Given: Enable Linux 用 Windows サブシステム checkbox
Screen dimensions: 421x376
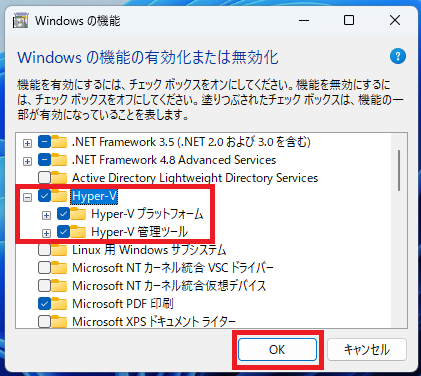Looking at the screenshot, I should (x=44, y=250).
